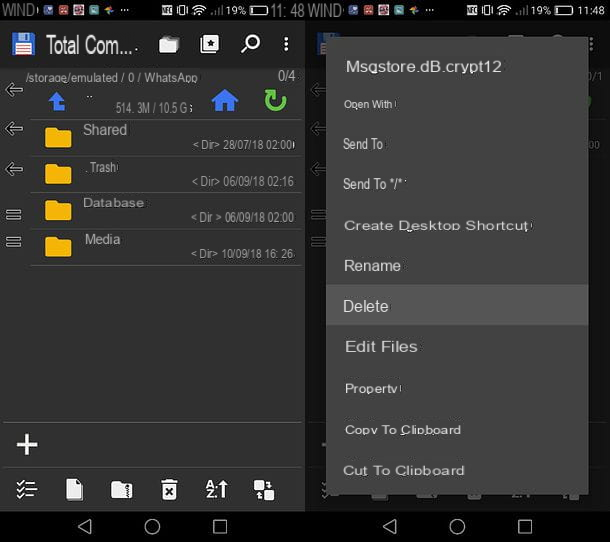Choose Send To (without */*) in the menu
This screenshot has width=610, height=542.
[457, 144]
